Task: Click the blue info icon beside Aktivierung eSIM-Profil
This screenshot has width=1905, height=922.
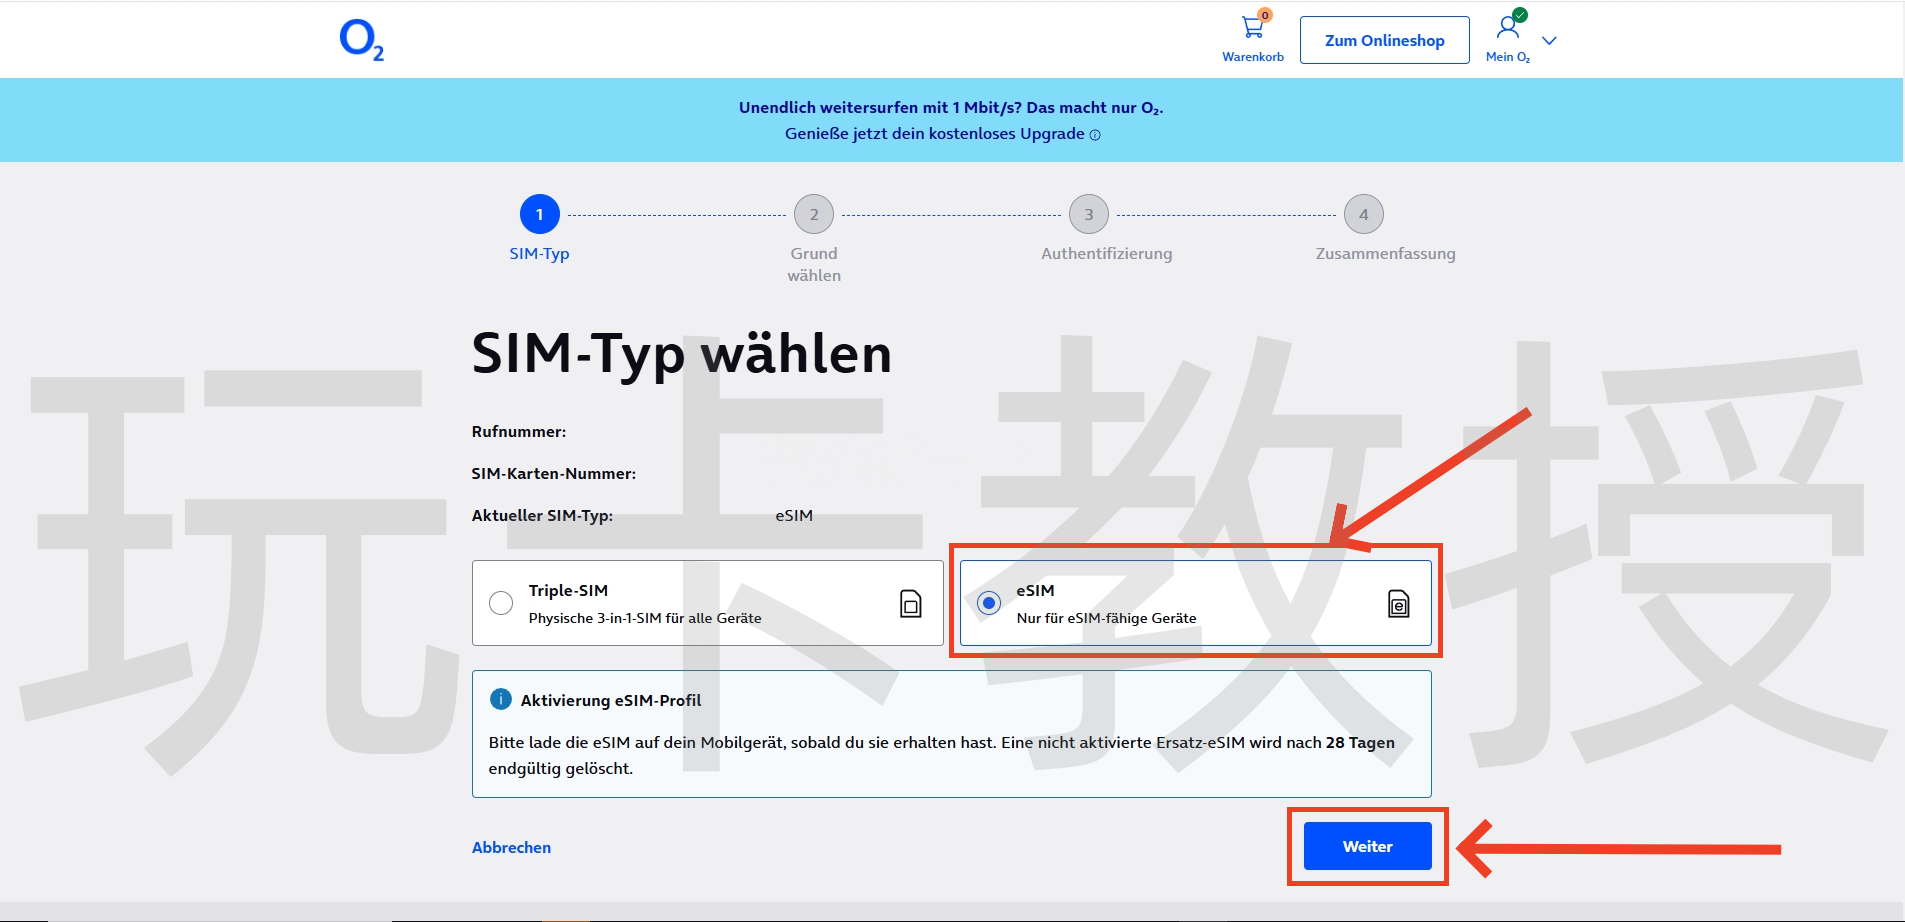Action: [500, 700]
